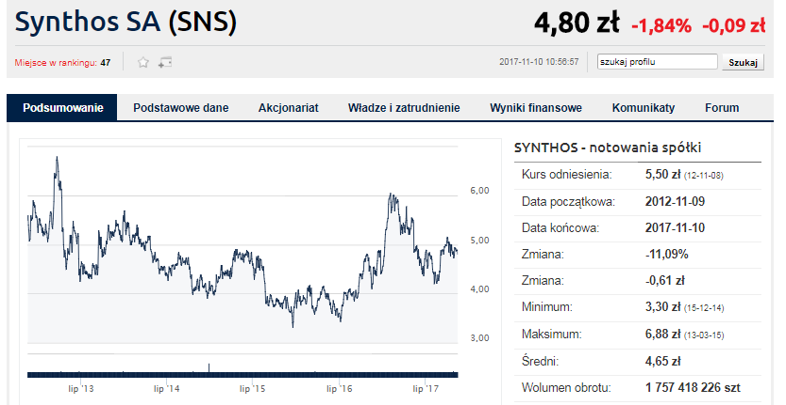Open the Akcjonariat tab

point(288,108)
